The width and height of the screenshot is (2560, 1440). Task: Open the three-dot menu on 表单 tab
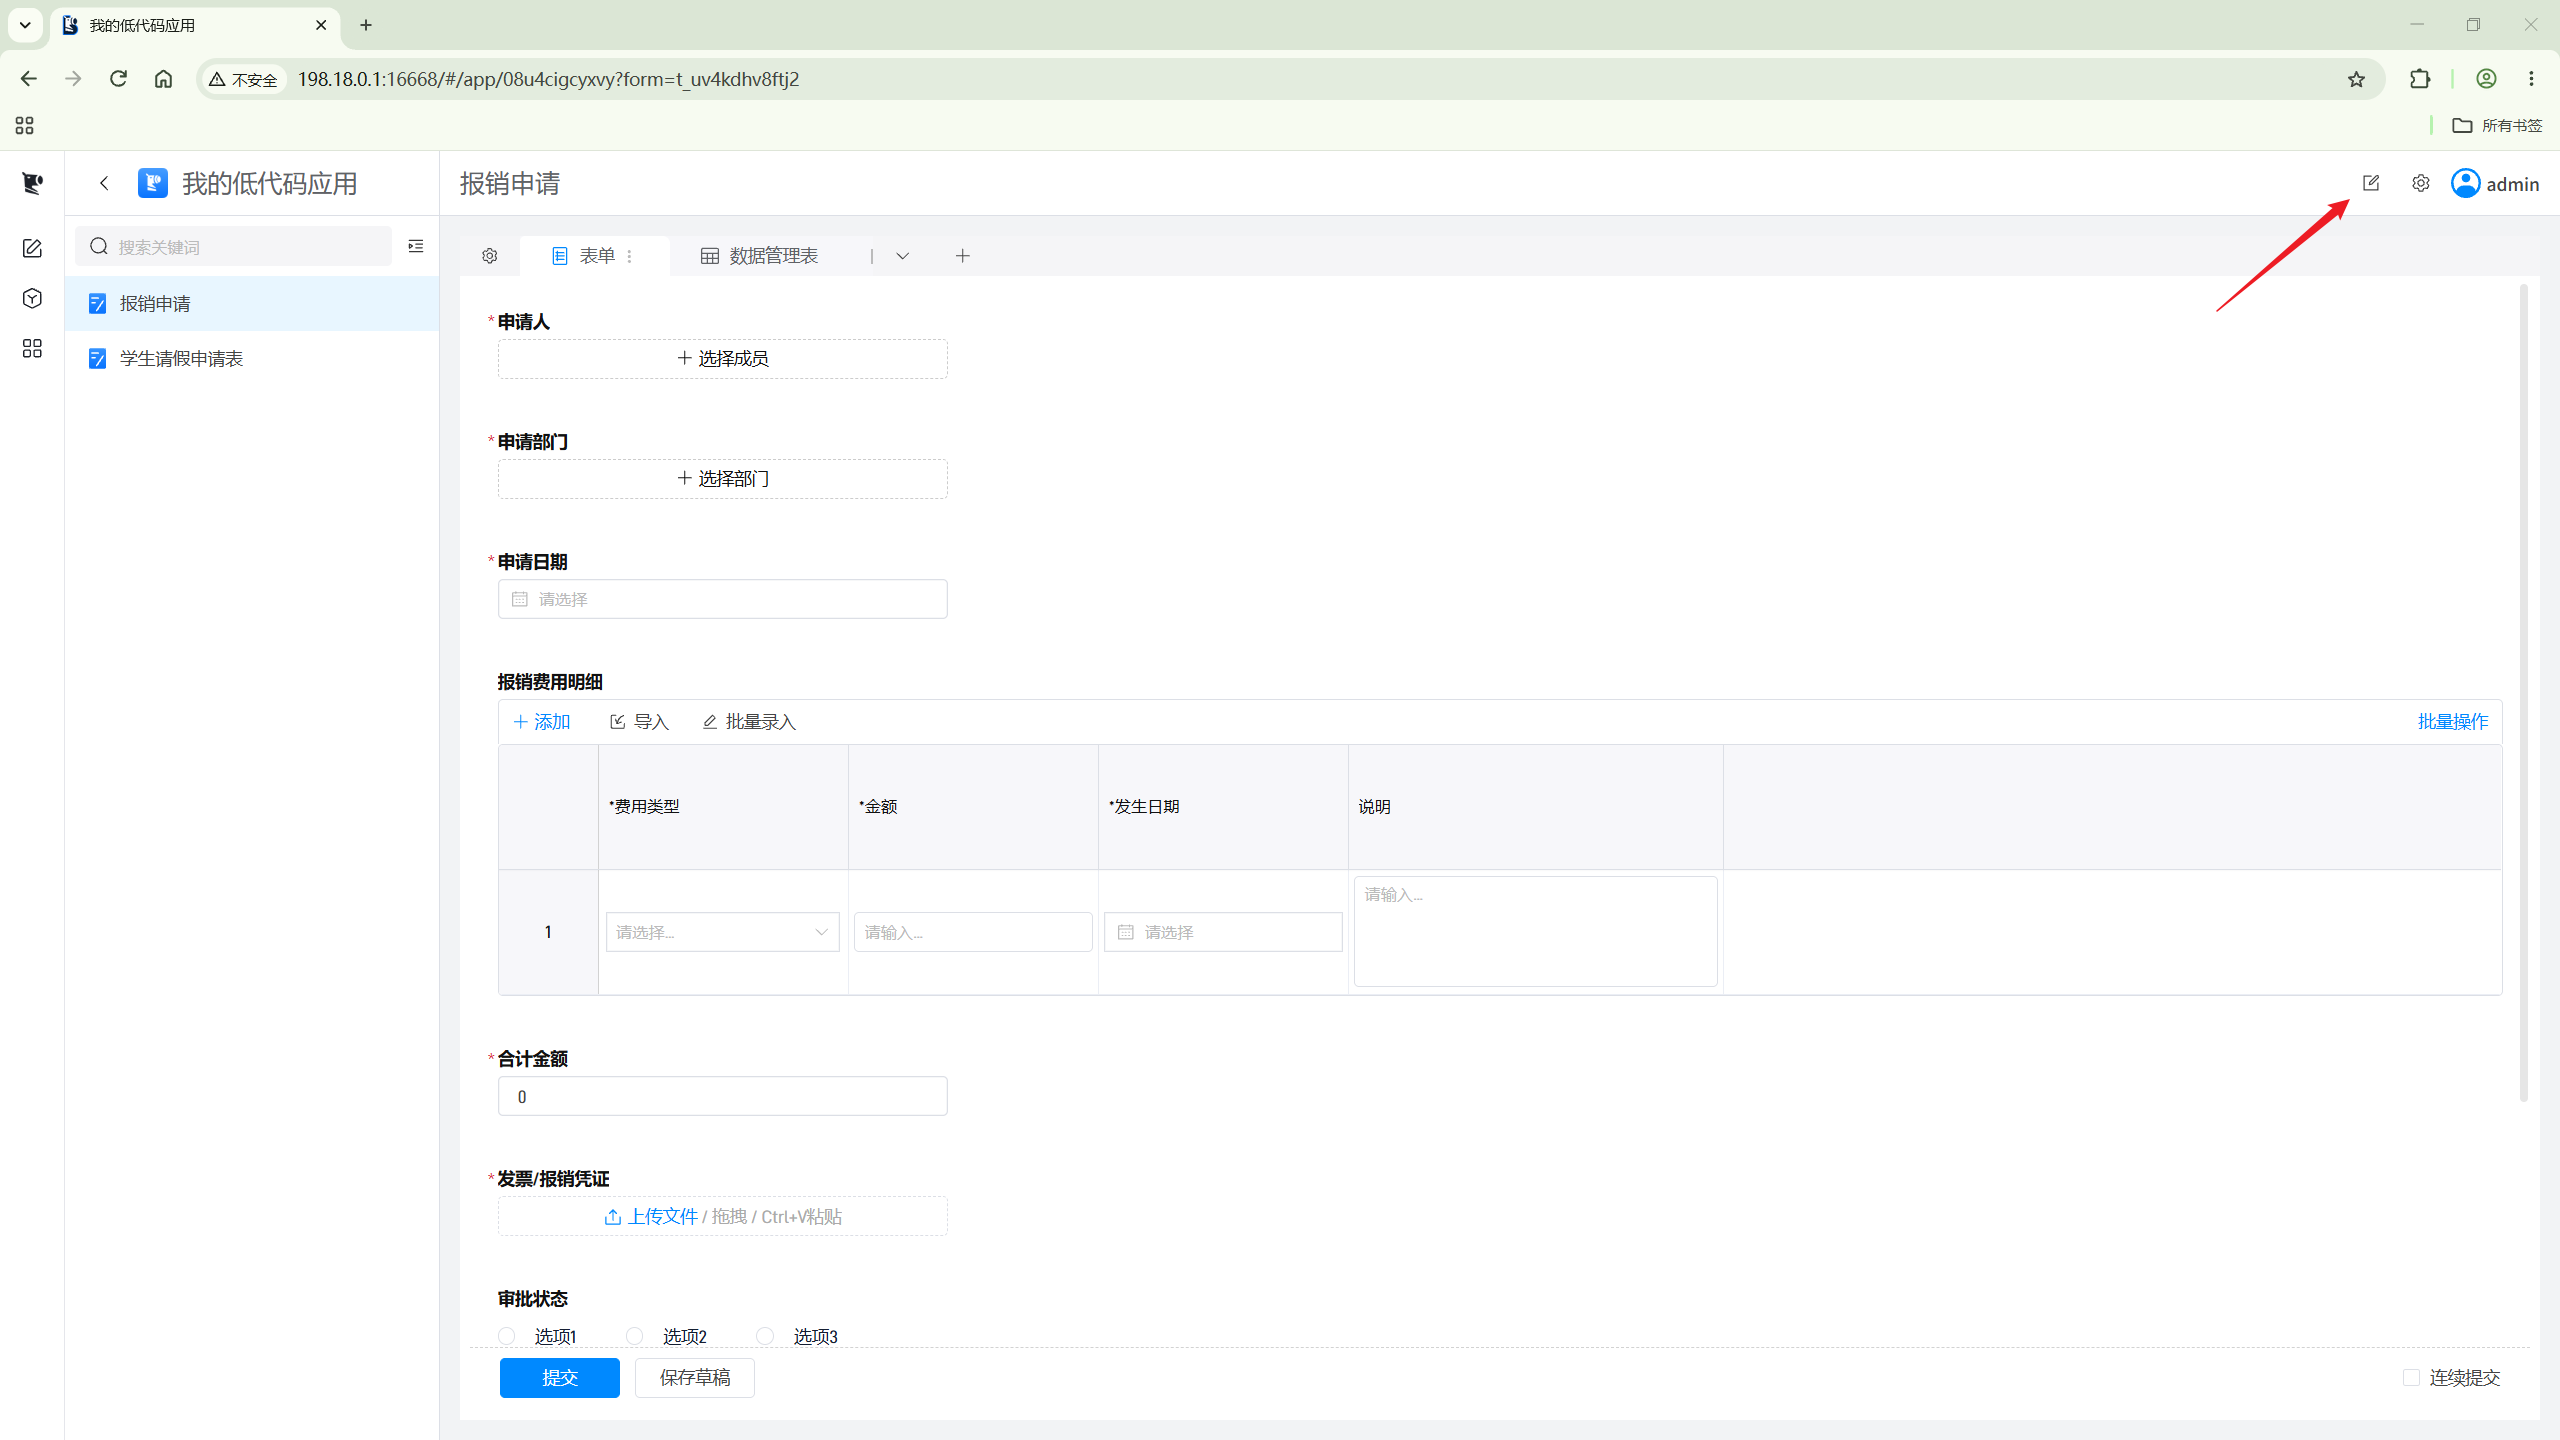point(629,256)
